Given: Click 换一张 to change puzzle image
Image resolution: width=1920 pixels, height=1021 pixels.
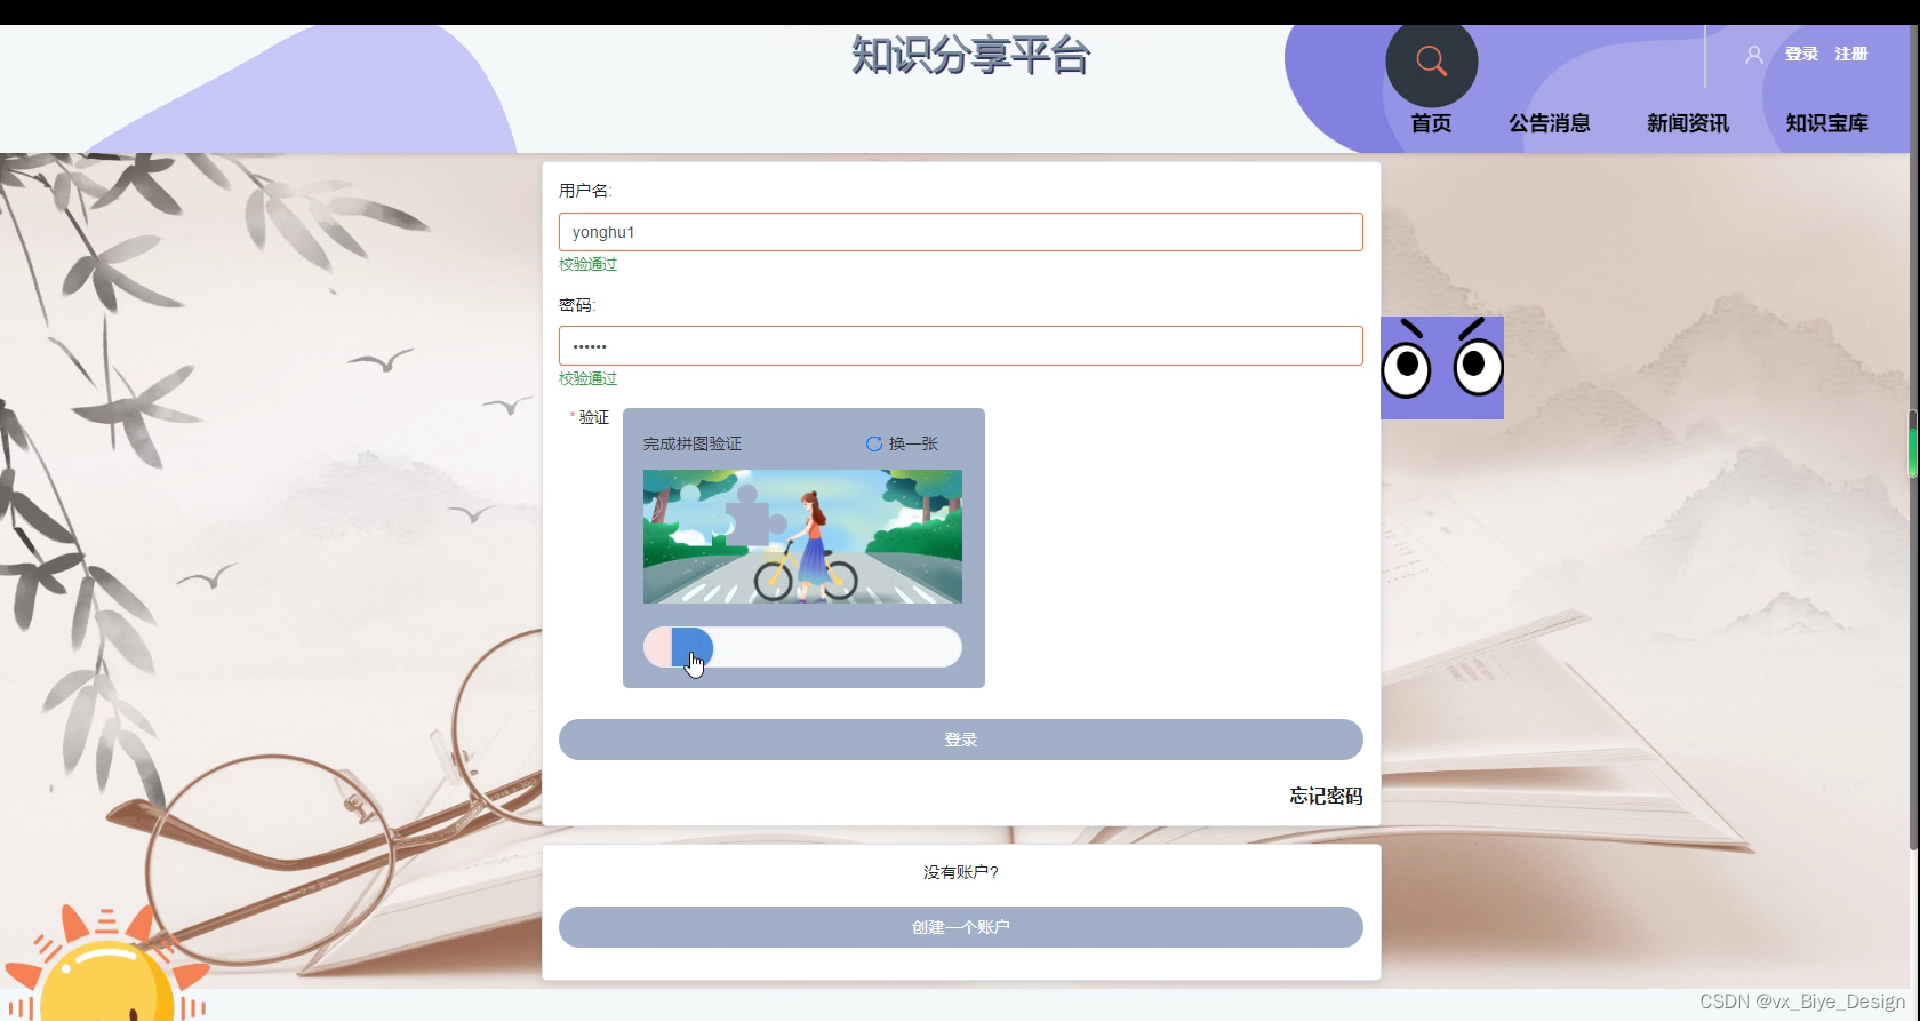Looking at the screenshot, I should click(x=913, y=444).
